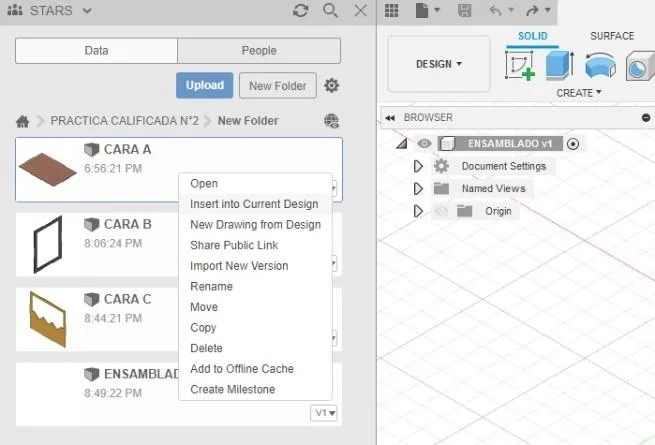Redo the last action
The image size is (655, 445).
pyautogui.click(x=532, y=10)
